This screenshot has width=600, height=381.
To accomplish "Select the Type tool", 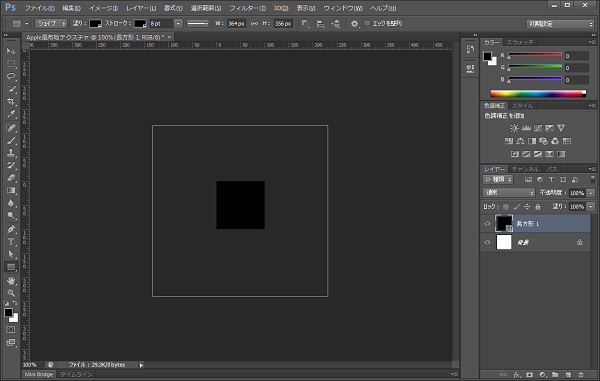I will coord(11,242).
